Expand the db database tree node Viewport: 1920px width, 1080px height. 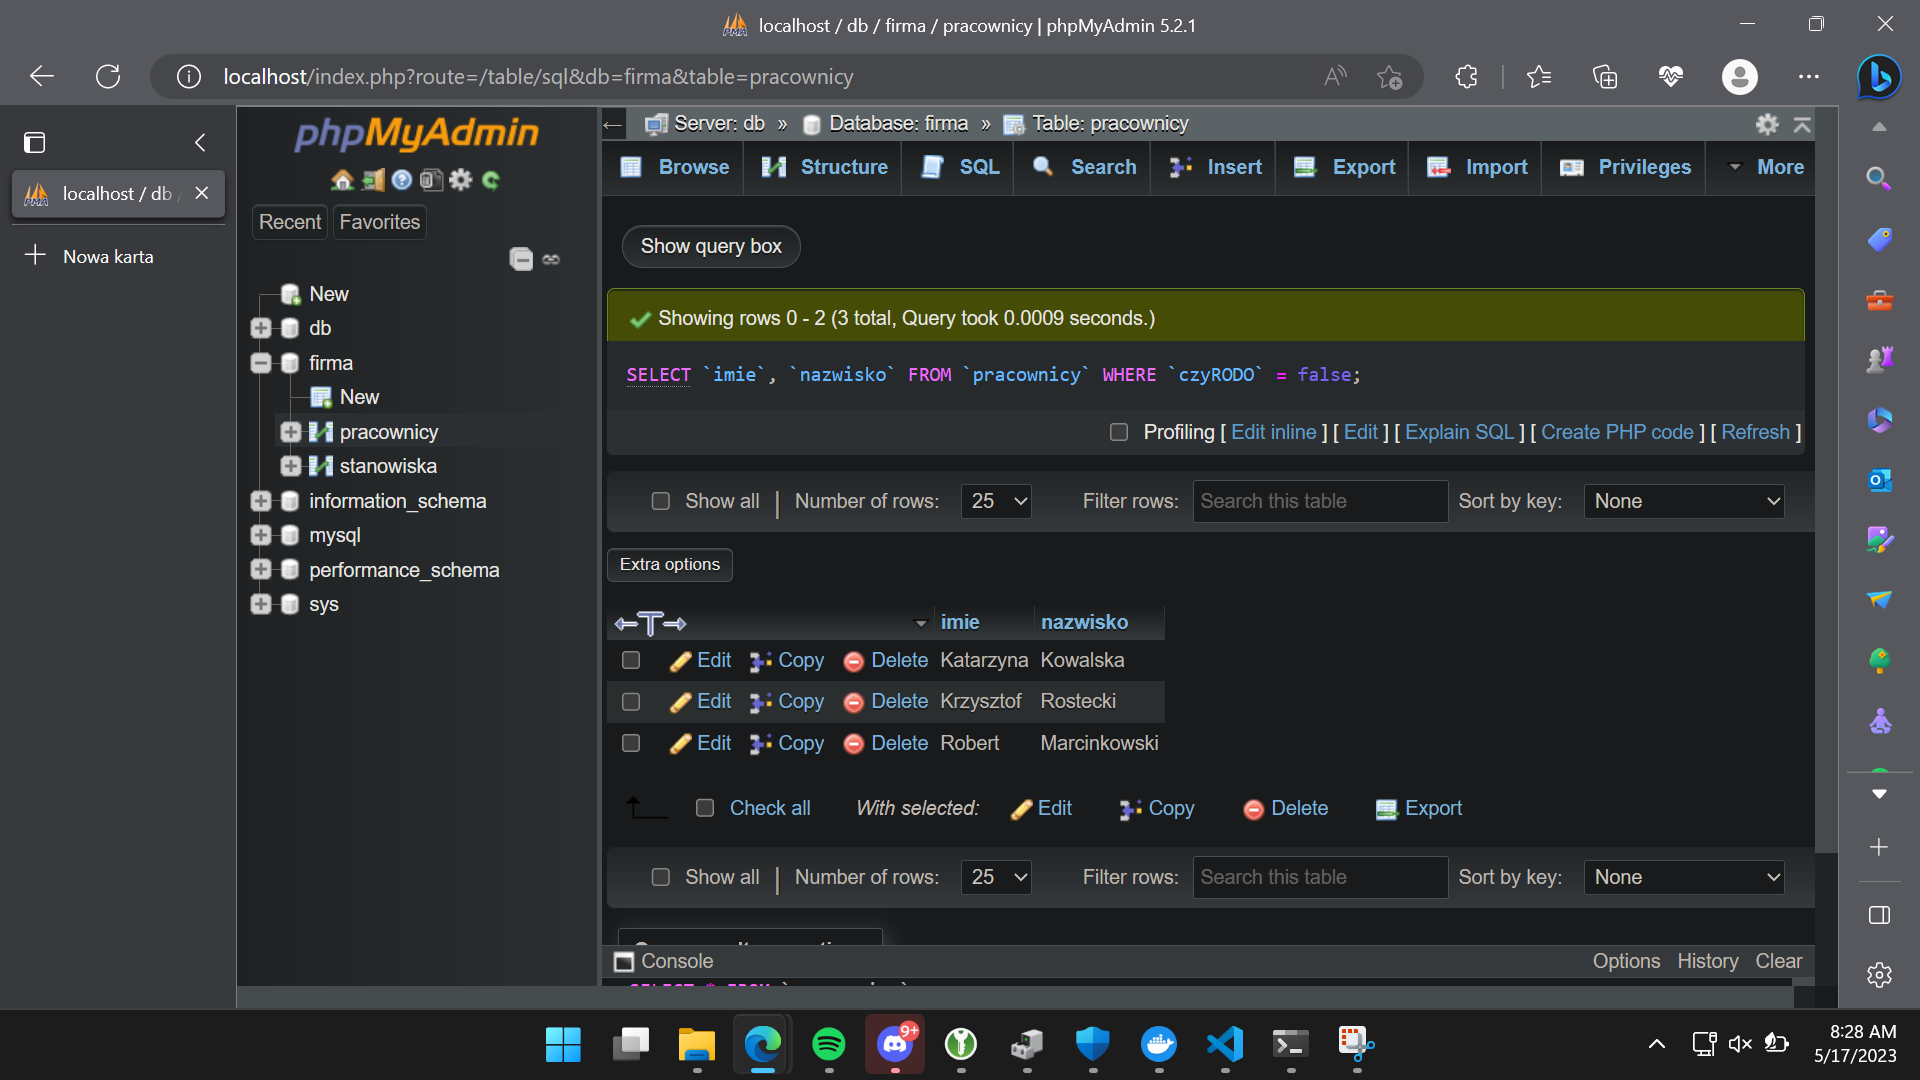tap(261, 329)
